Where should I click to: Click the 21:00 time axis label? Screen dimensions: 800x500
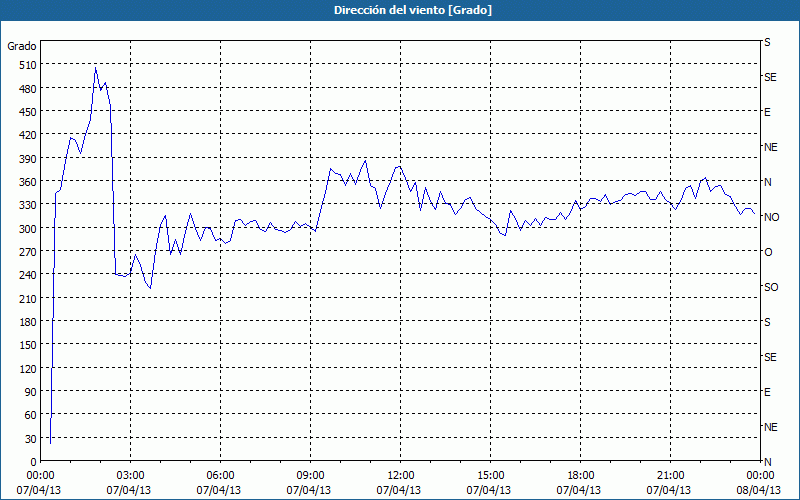(x=670, y=476)
